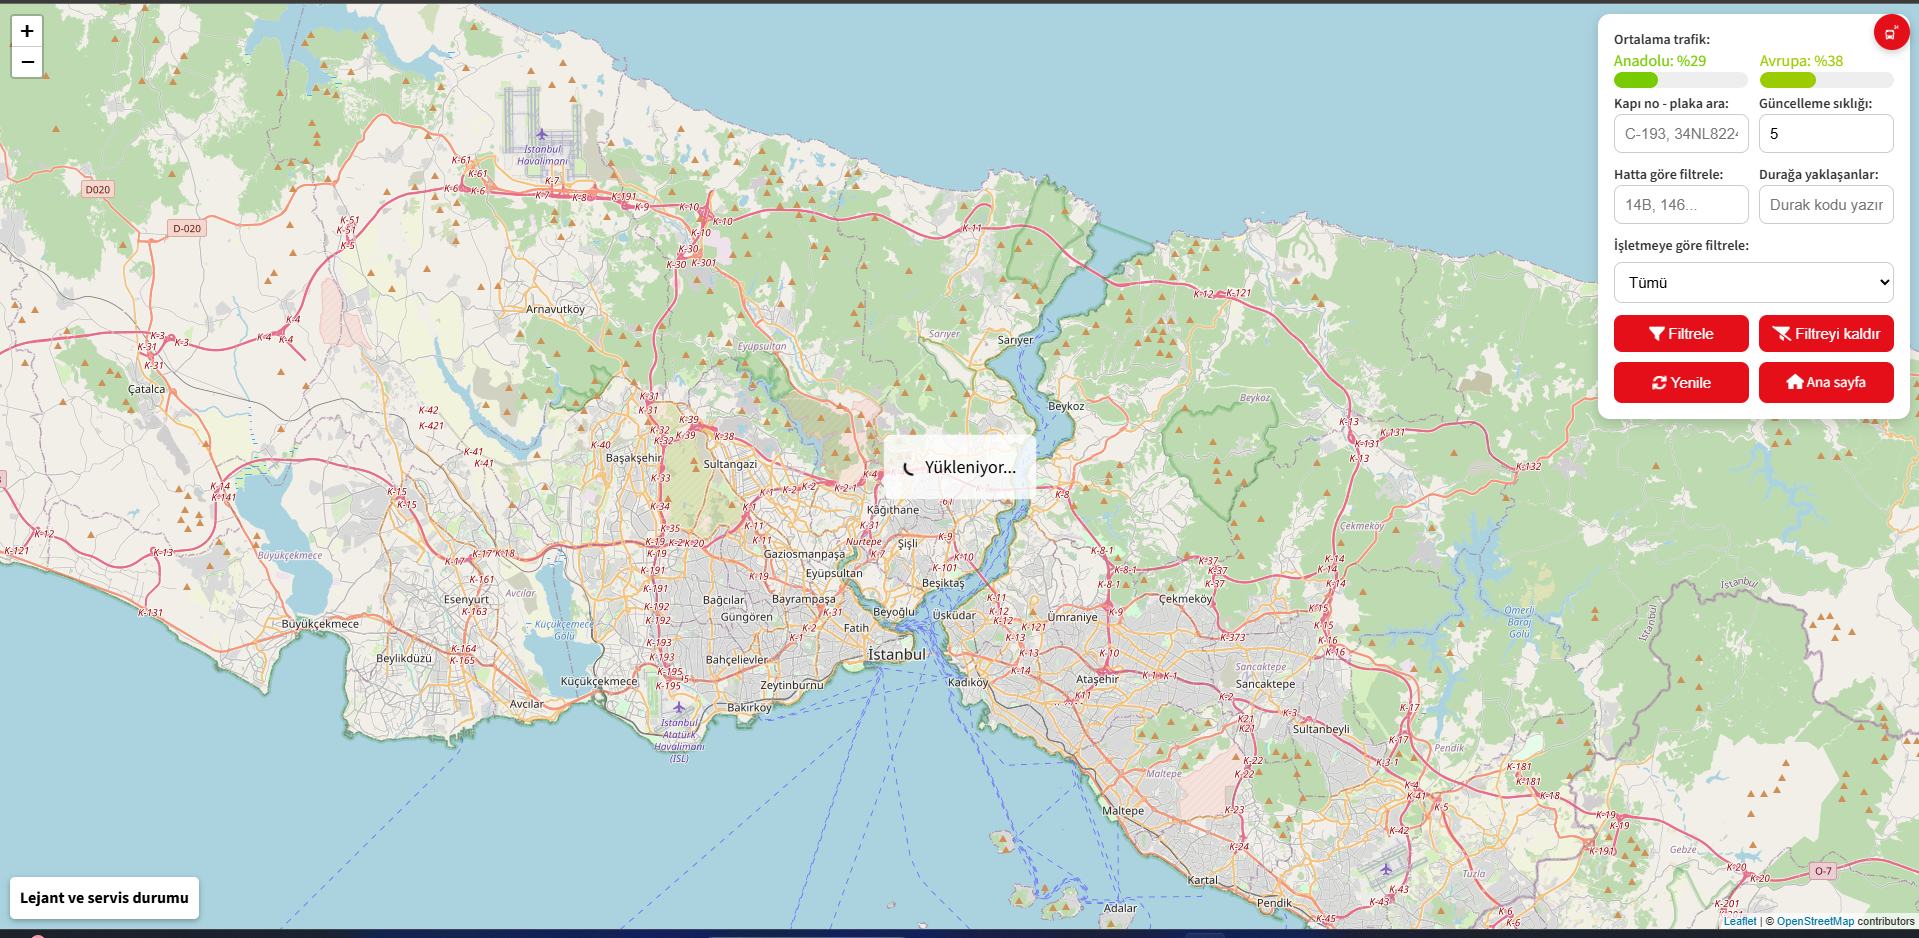Click the Durağa yaklaşanlar stop code field
1919x938 pixels.
tap(1826, 205)
